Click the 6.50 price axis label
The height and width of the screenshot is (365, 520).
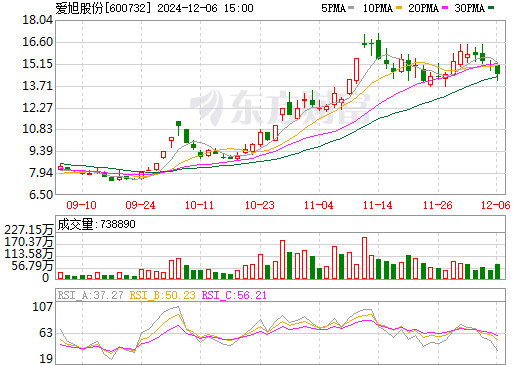[41, 195]
